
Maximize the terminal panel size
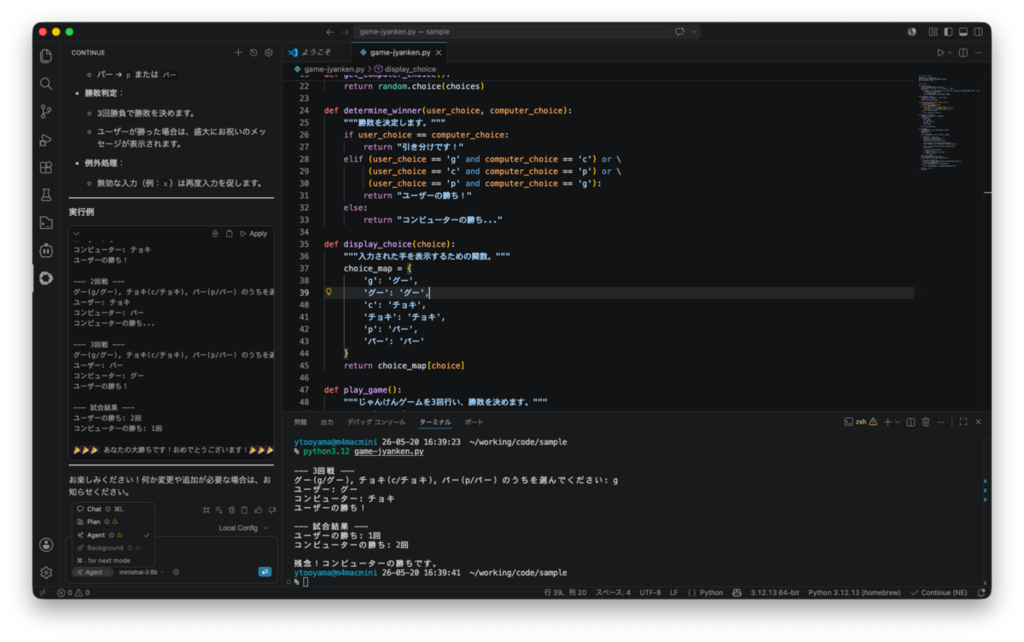[x=963, y=422]
